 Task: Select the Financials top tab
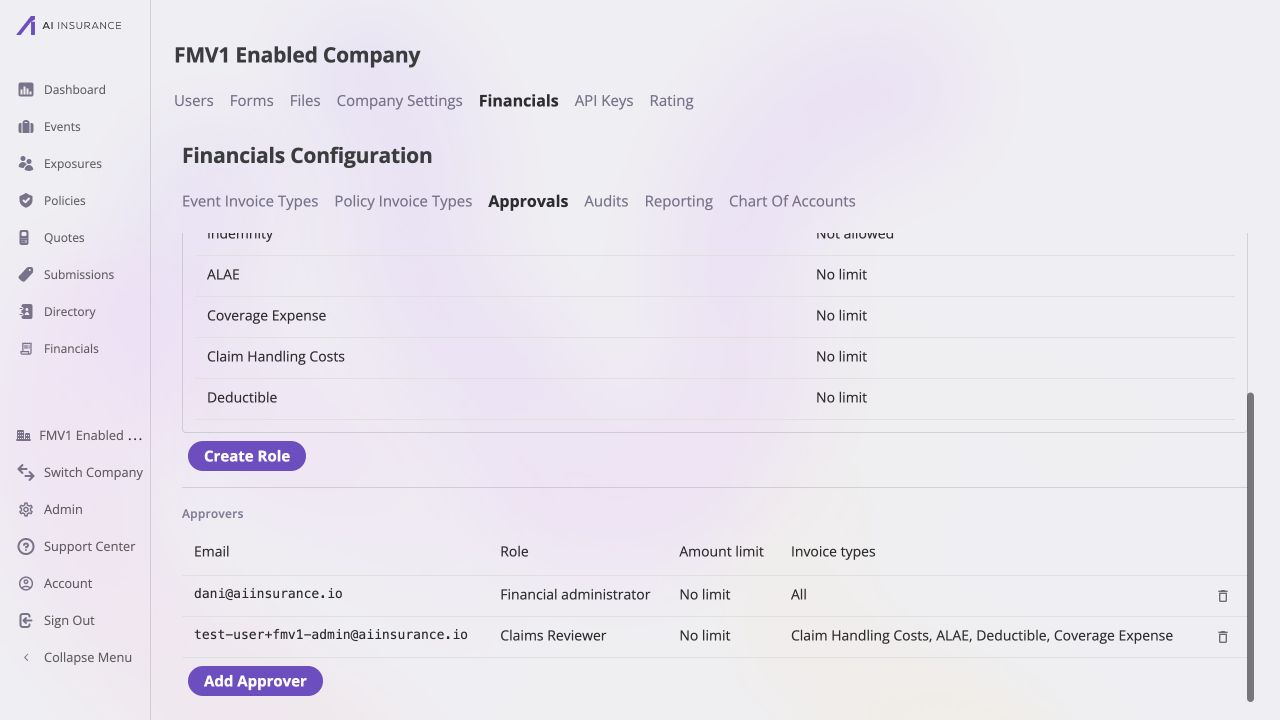click(x=519, y=101)
